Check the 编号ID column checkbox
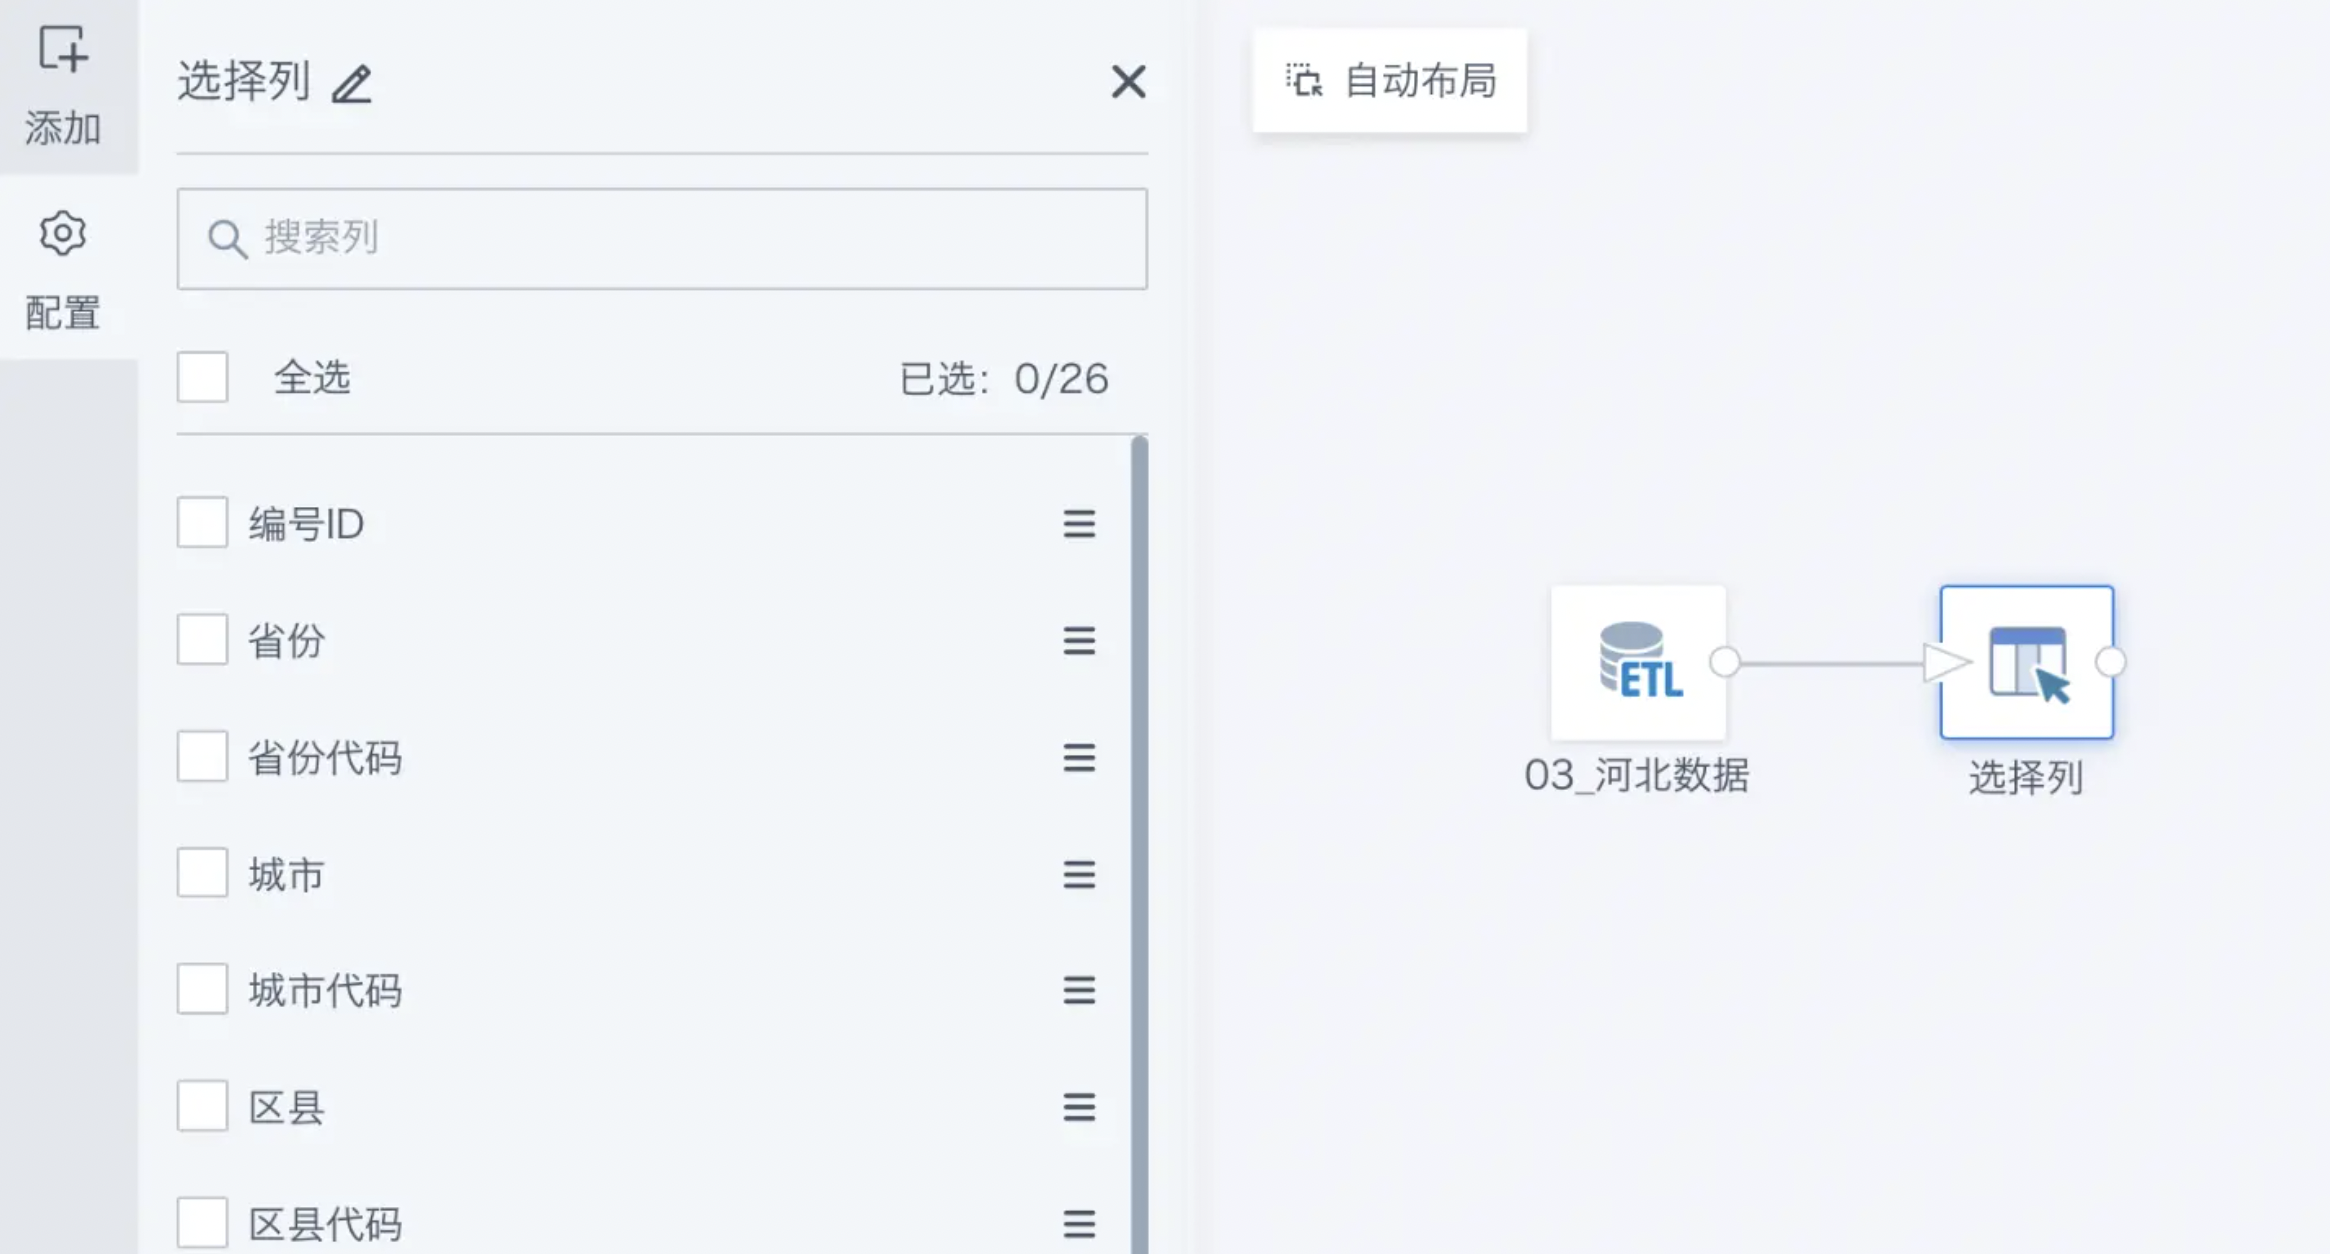Screen dimensions: 2330x1254 coord(202,522)
